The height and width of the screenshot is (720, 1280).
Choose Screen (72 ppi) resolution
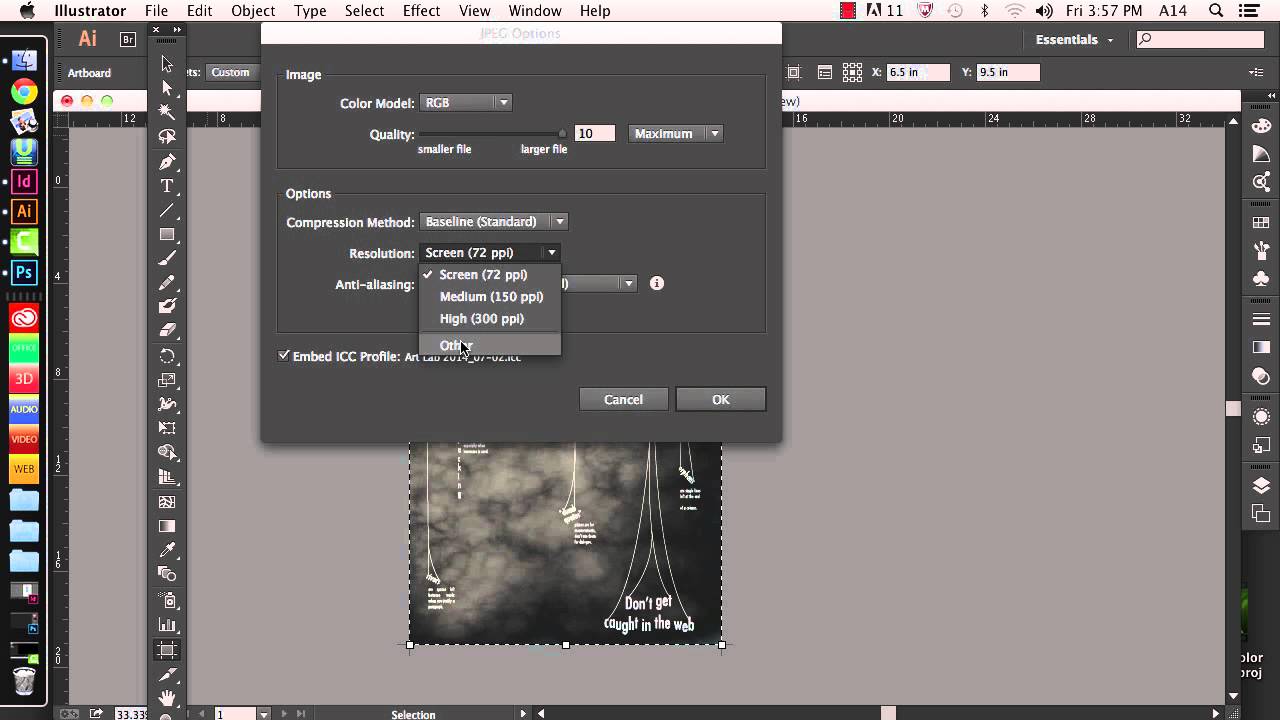[490, 274]
